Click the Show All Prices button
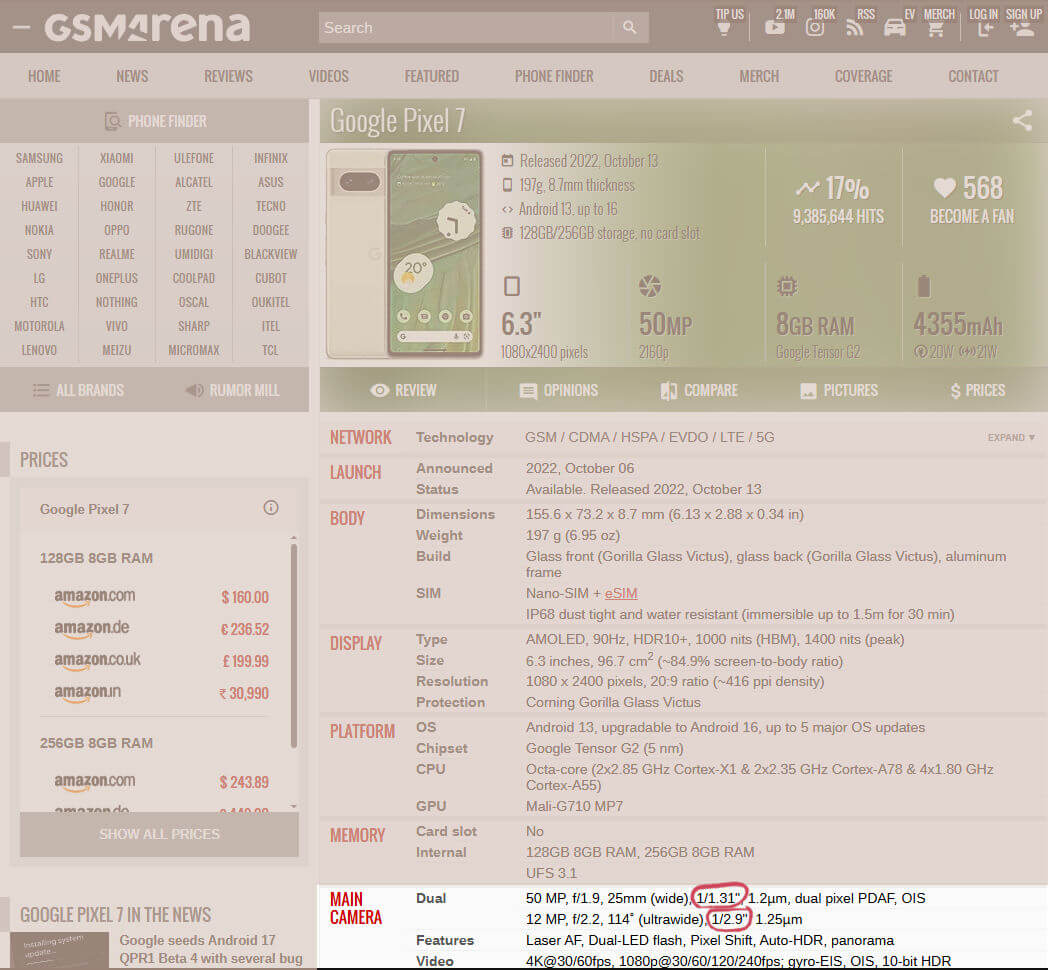This screenshot has width=1048, height=970. pos(159,834)
